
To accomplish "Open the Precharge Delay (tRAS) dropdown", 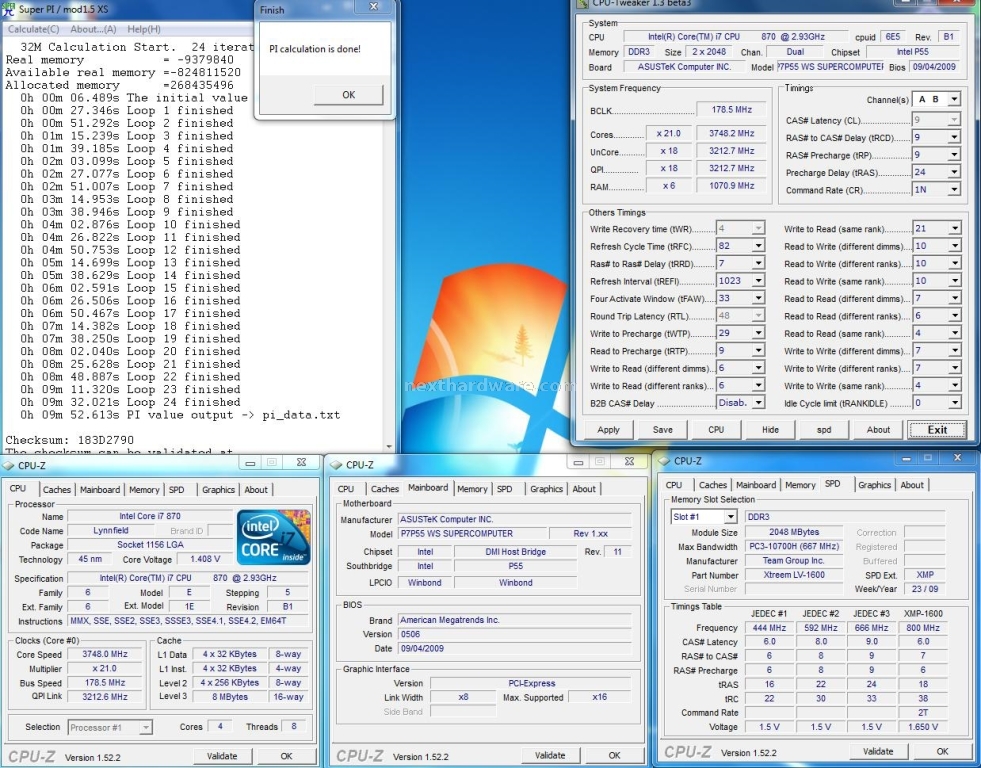I will pyautogui.click(x=954, y=173).
